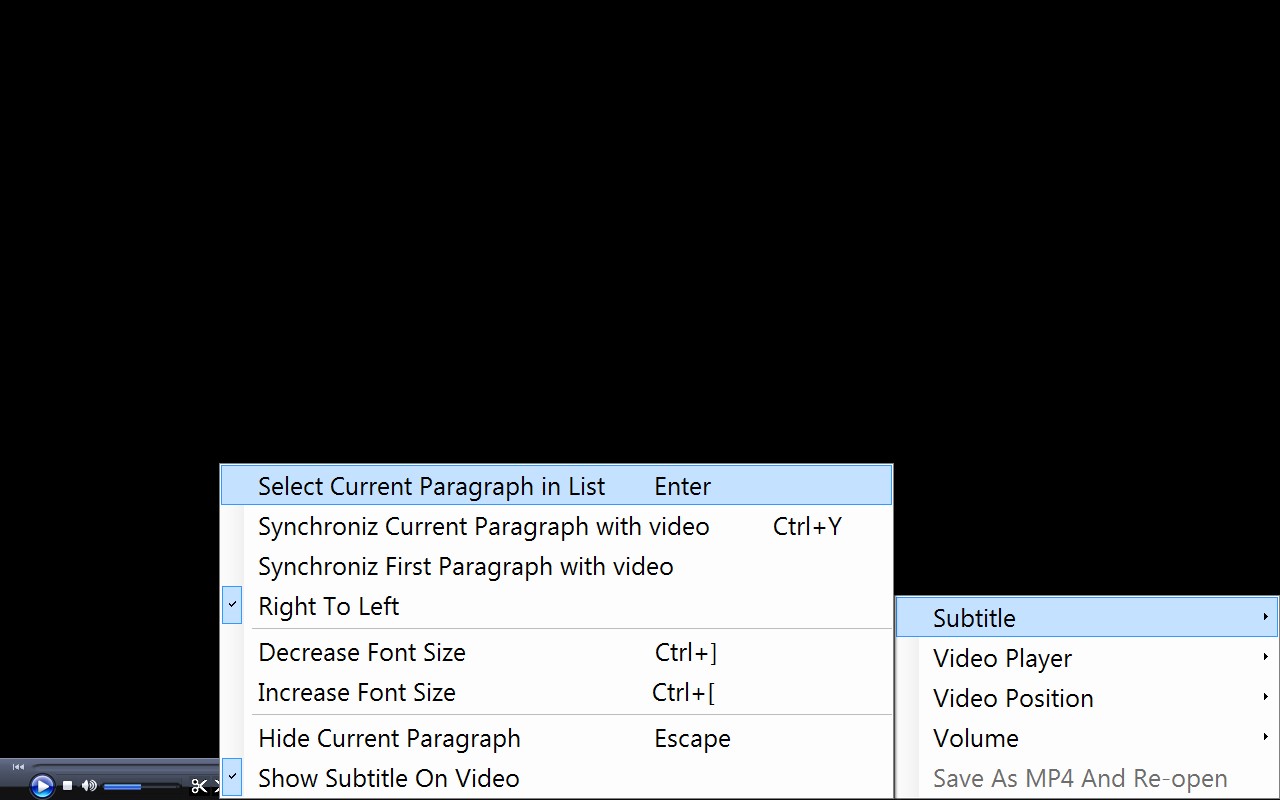Image resolution: width=1280 pixels, height=800 pixels.
Task: Click Increase Font Size
Action: (x=356, y=692)
